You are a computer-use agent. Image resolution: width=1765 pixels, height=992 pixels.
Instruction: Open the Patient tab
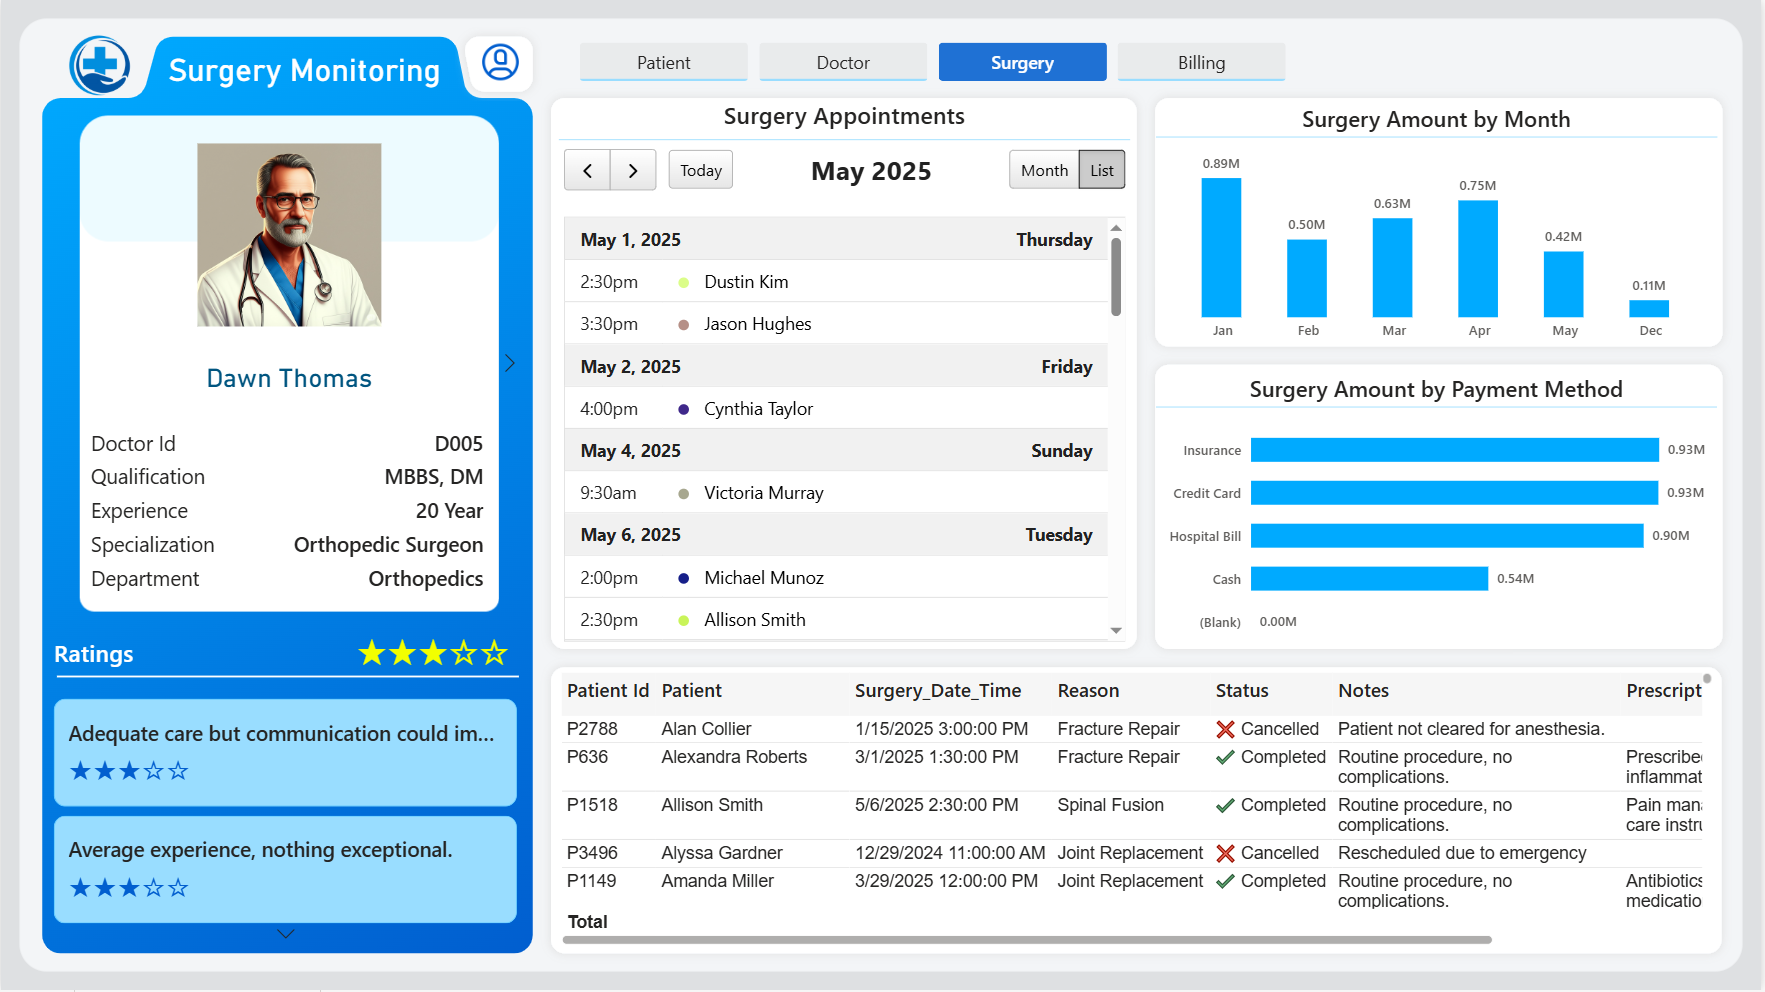(x=664, y=62)
